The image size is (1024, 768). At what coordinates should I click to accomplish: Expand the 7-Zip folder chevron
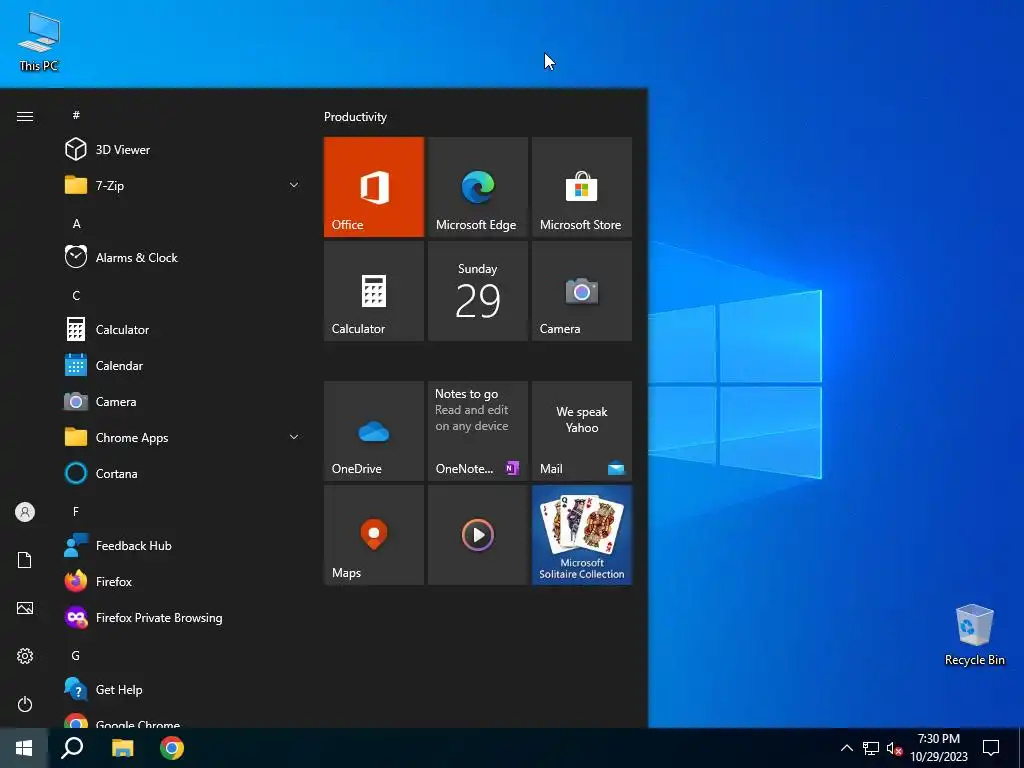(294, 185)
